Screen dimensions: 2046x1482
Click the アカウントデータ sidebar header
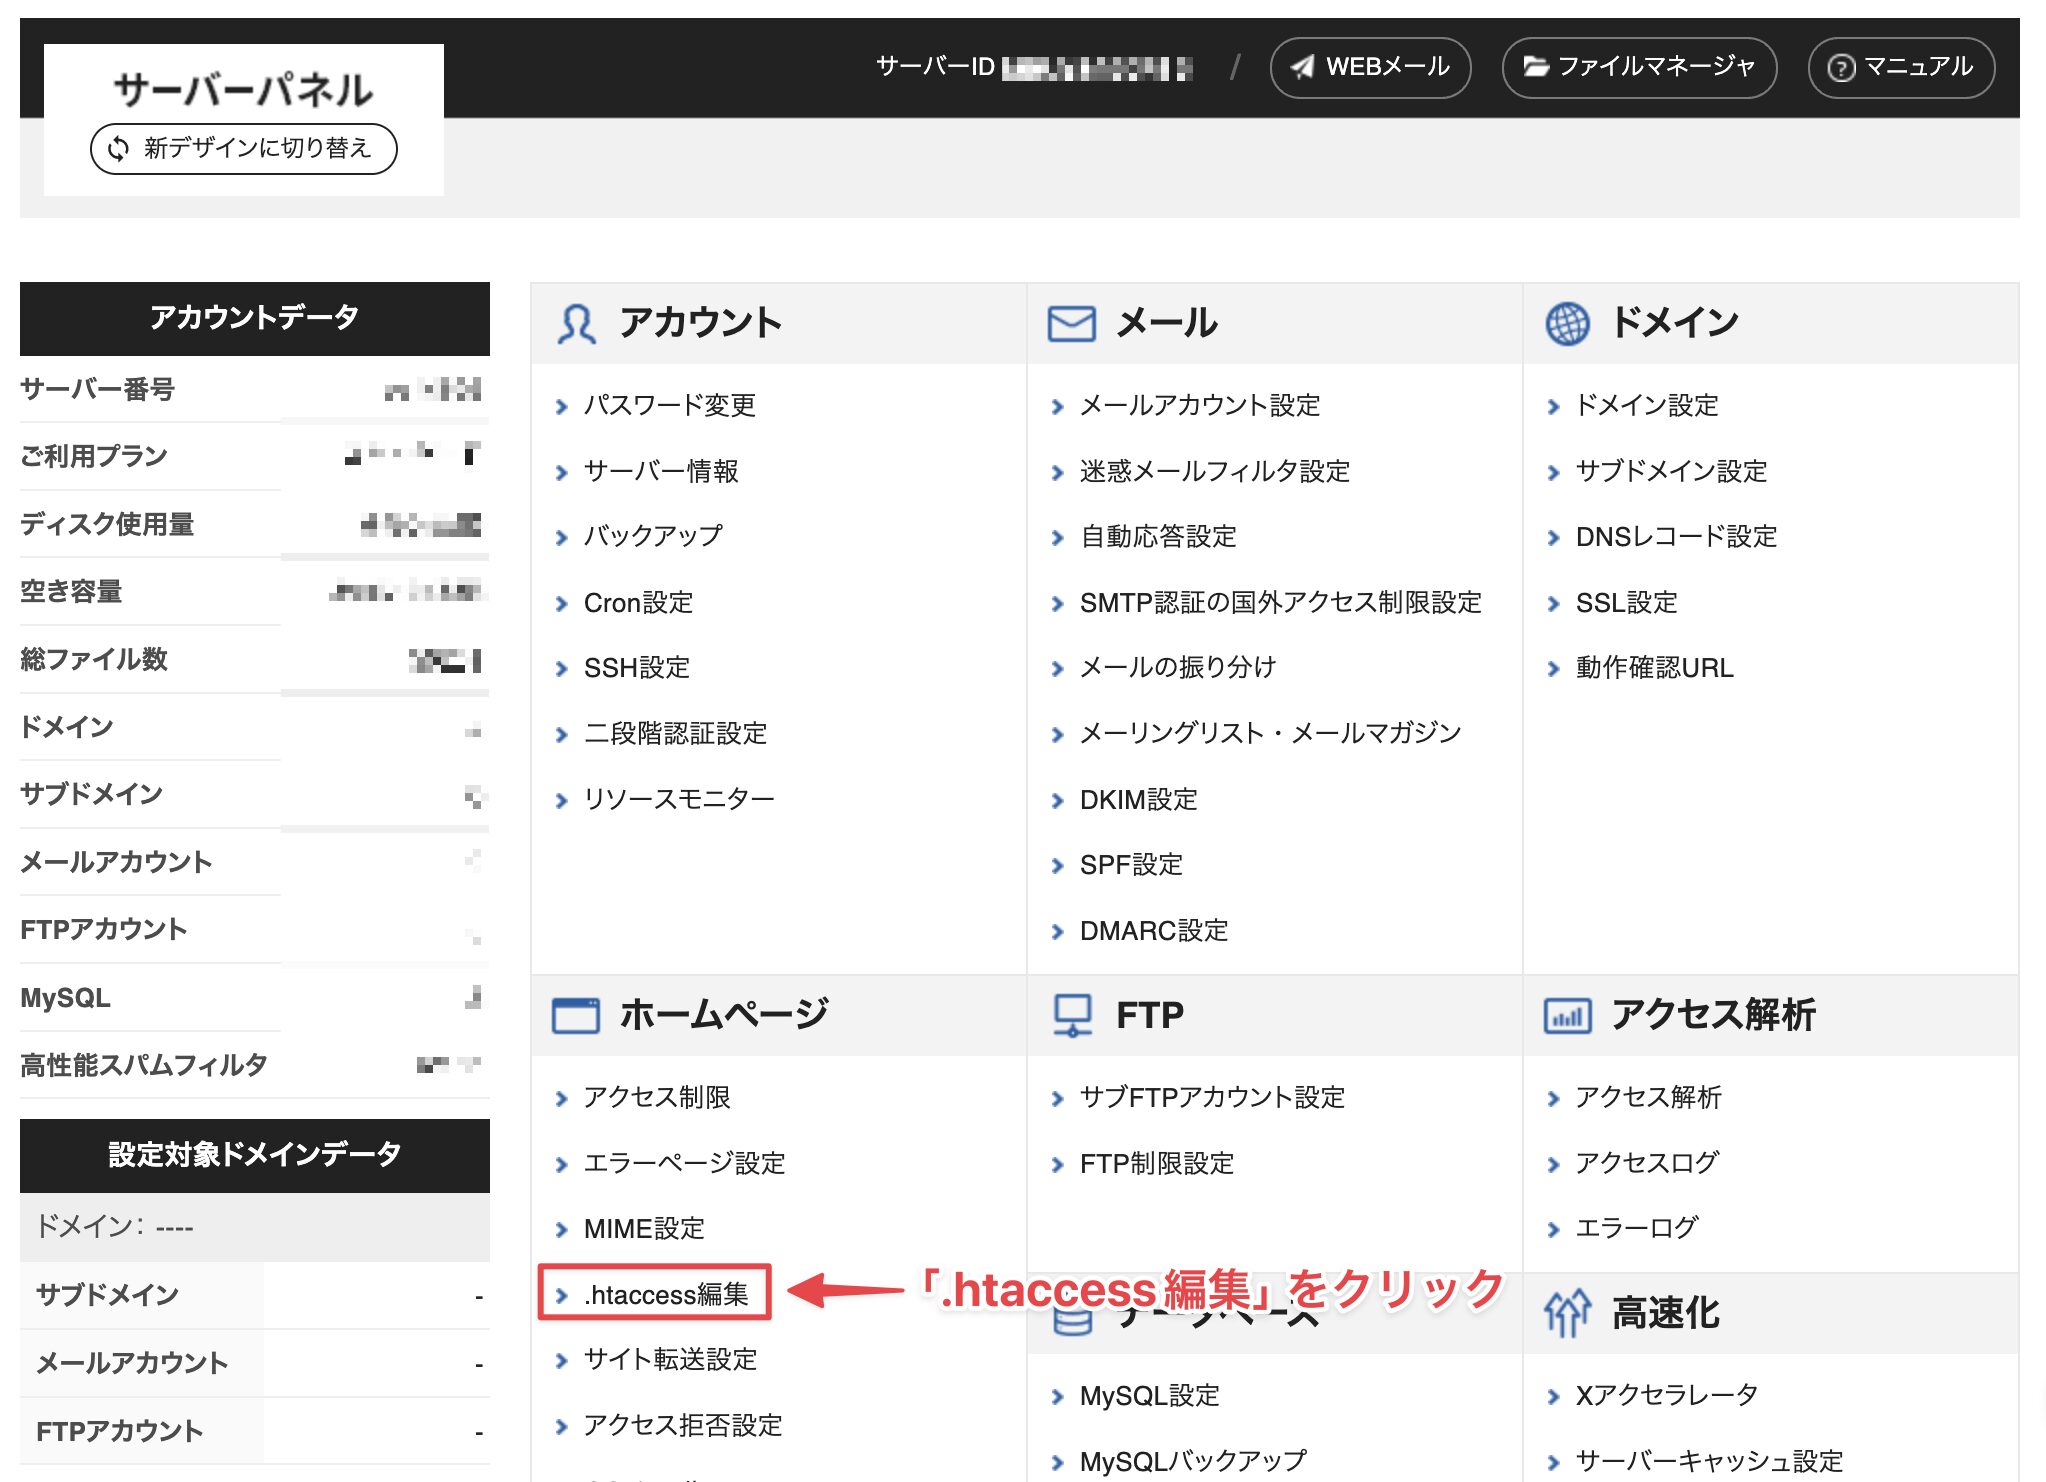255,318
